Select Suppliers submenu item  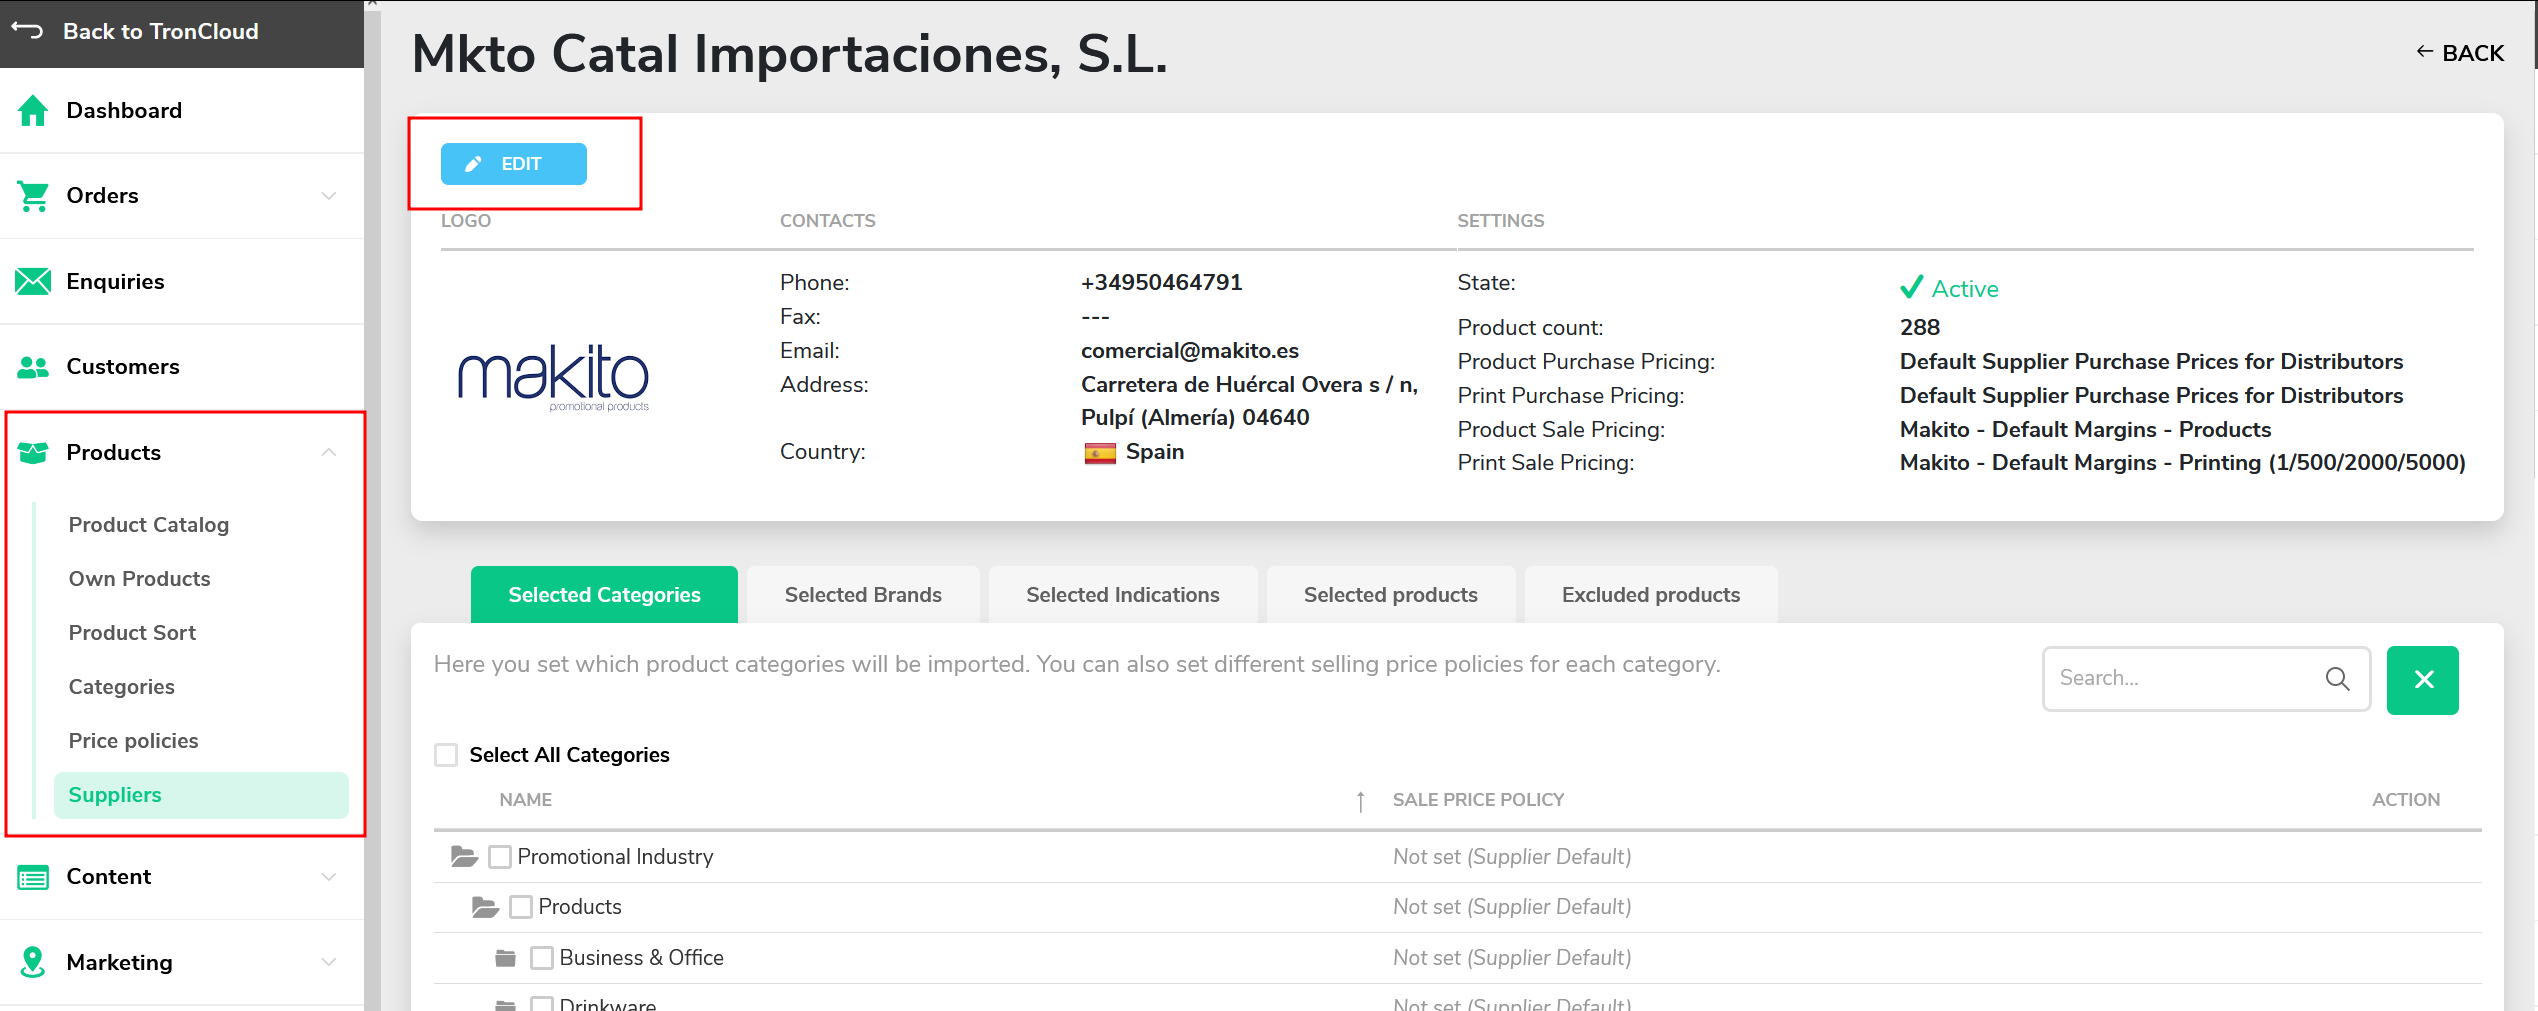click(x=201, y=795)
